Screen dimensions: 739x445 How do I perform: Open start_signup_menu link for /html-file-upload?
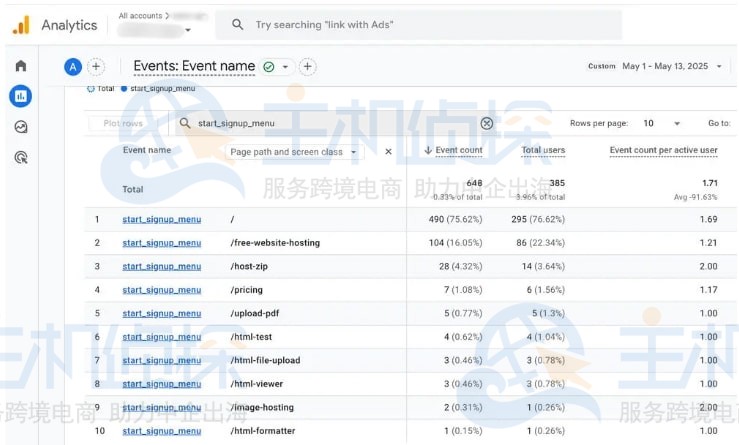(x=162, y=361)
